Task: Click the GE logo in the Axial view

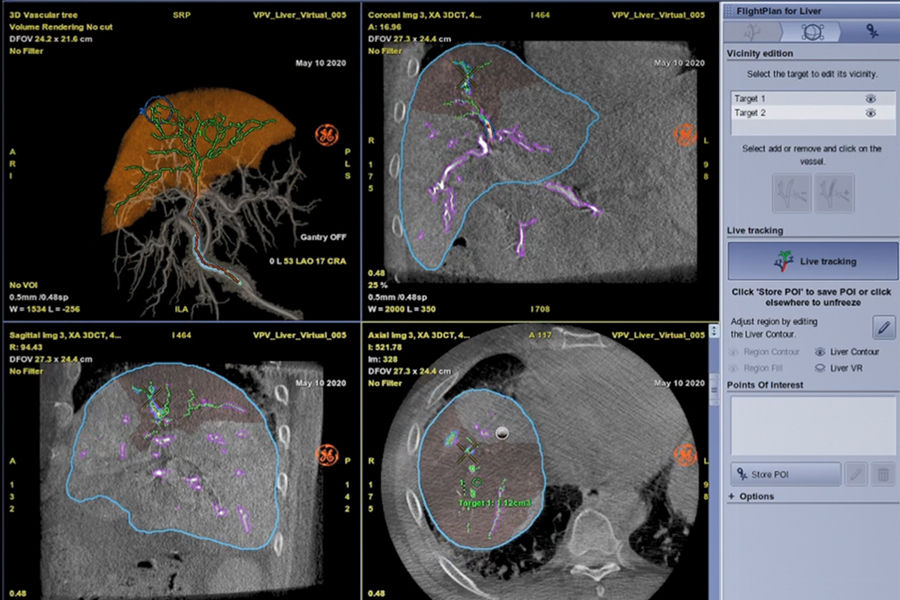Action: tap(685, 455)
